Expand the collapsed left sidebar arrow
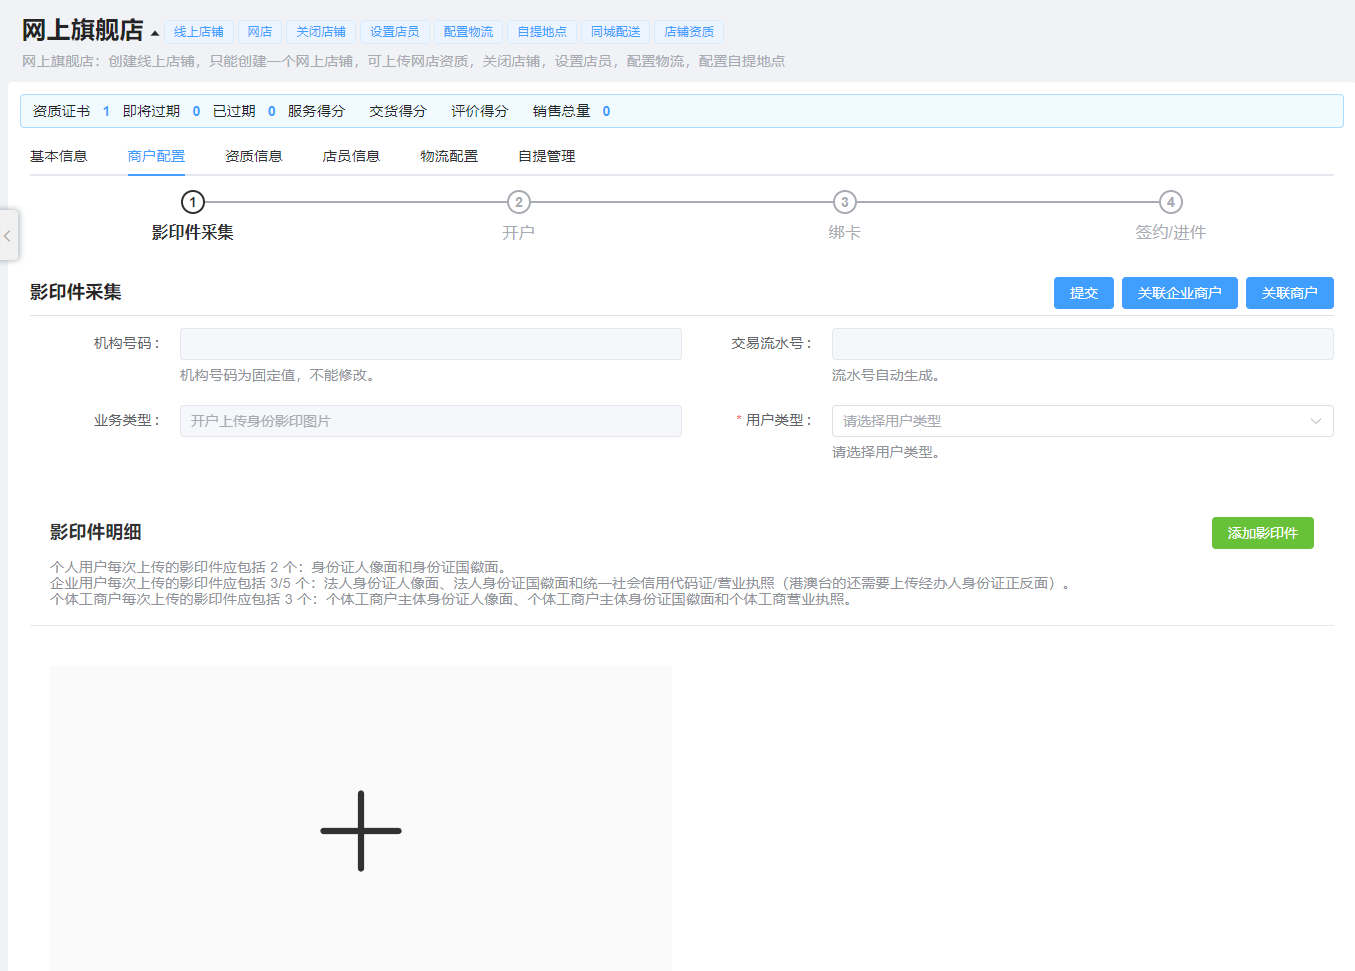Viewport: 1355px width, 971px height. click(x=8, y=236)
